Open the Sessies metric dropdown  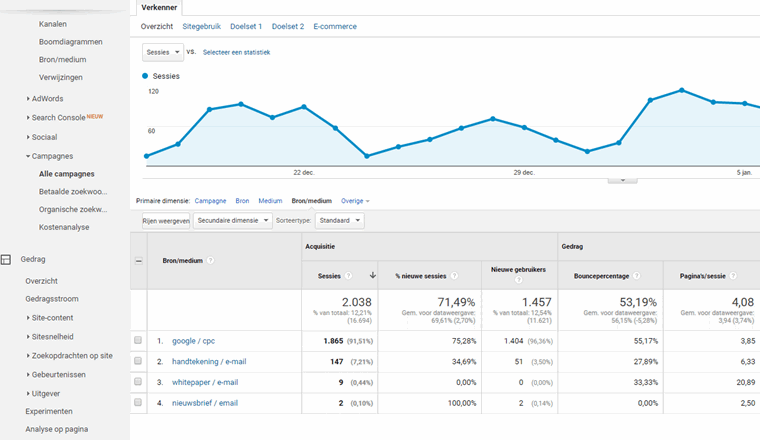click(163, 51)
